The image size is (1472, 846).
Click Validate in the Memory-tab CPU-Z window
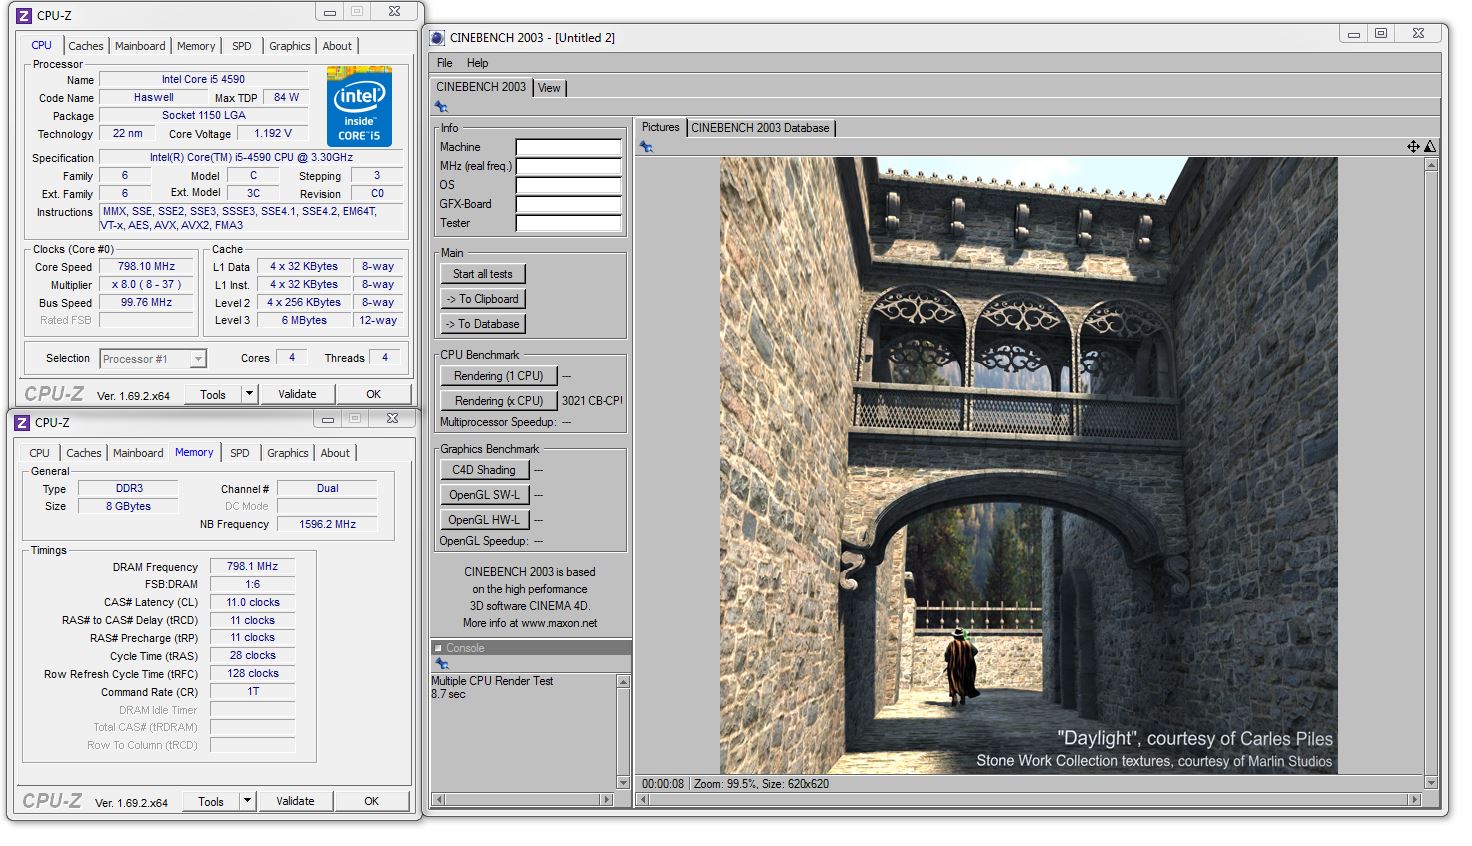295,801
